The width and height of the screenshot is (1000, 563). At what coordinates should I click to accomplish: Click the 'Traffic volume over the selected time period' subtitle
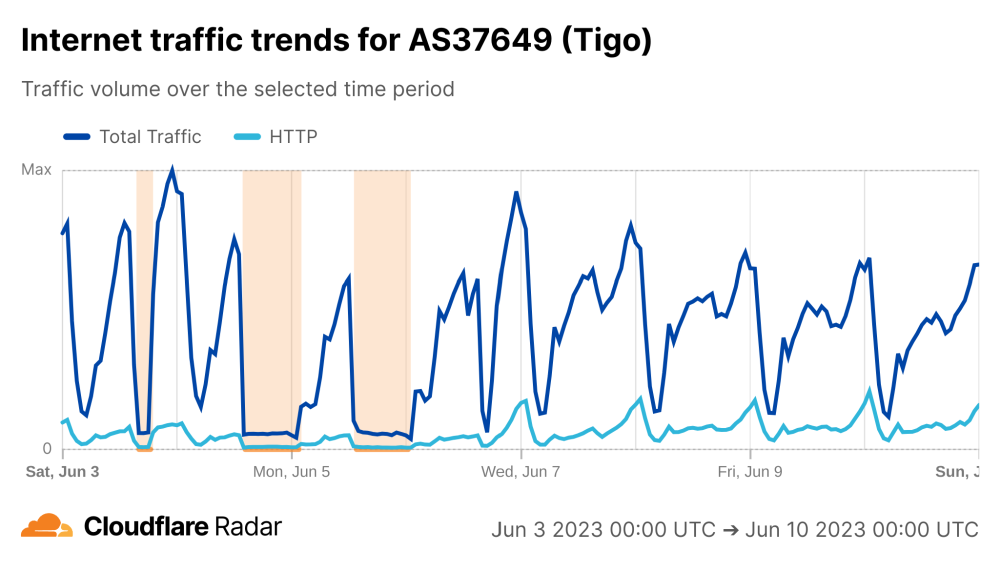click(238, 89)
